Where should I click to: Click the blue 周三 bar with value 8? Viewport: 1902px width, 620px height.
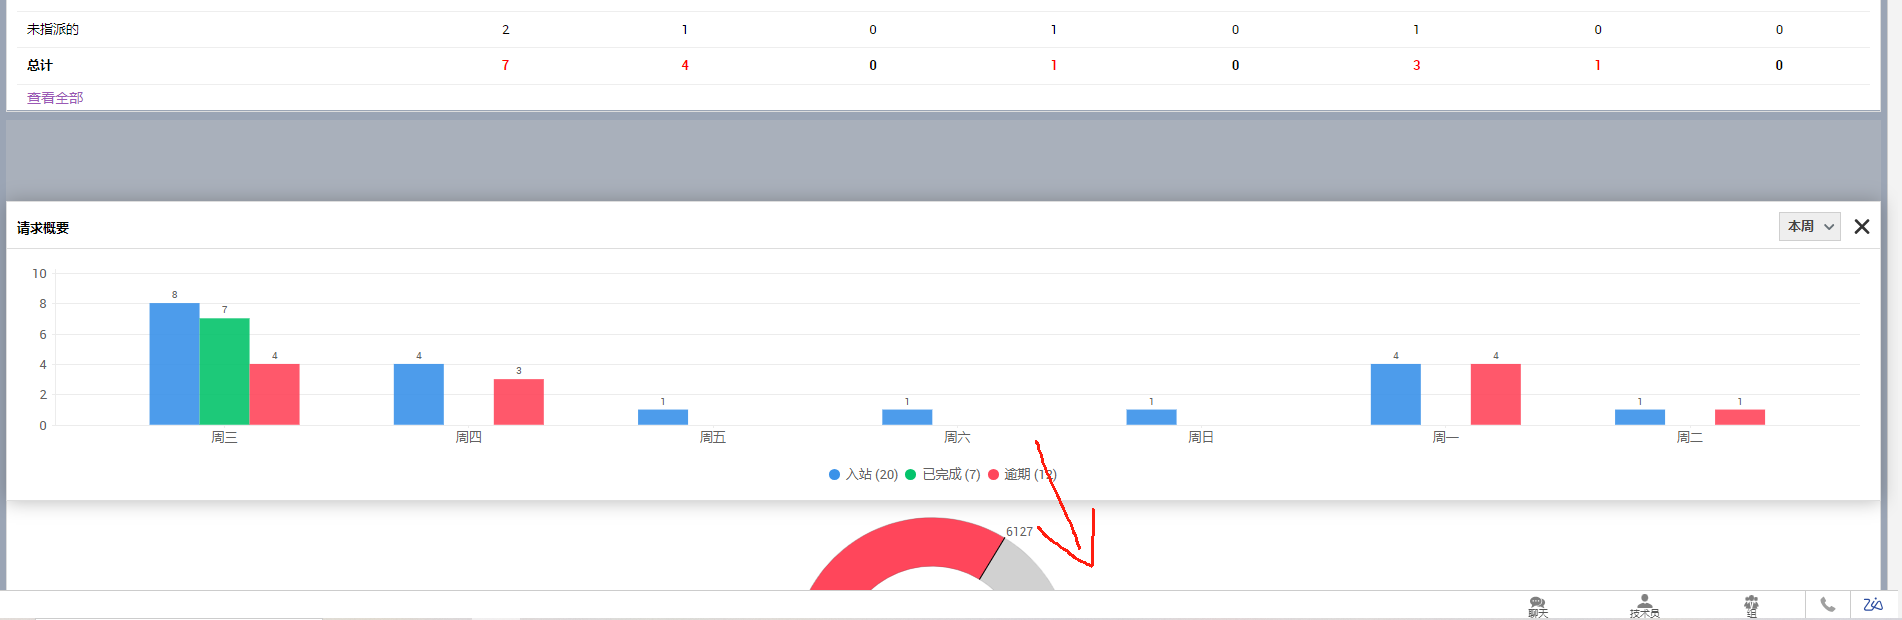pyautogui.click(x=174, y=365)
